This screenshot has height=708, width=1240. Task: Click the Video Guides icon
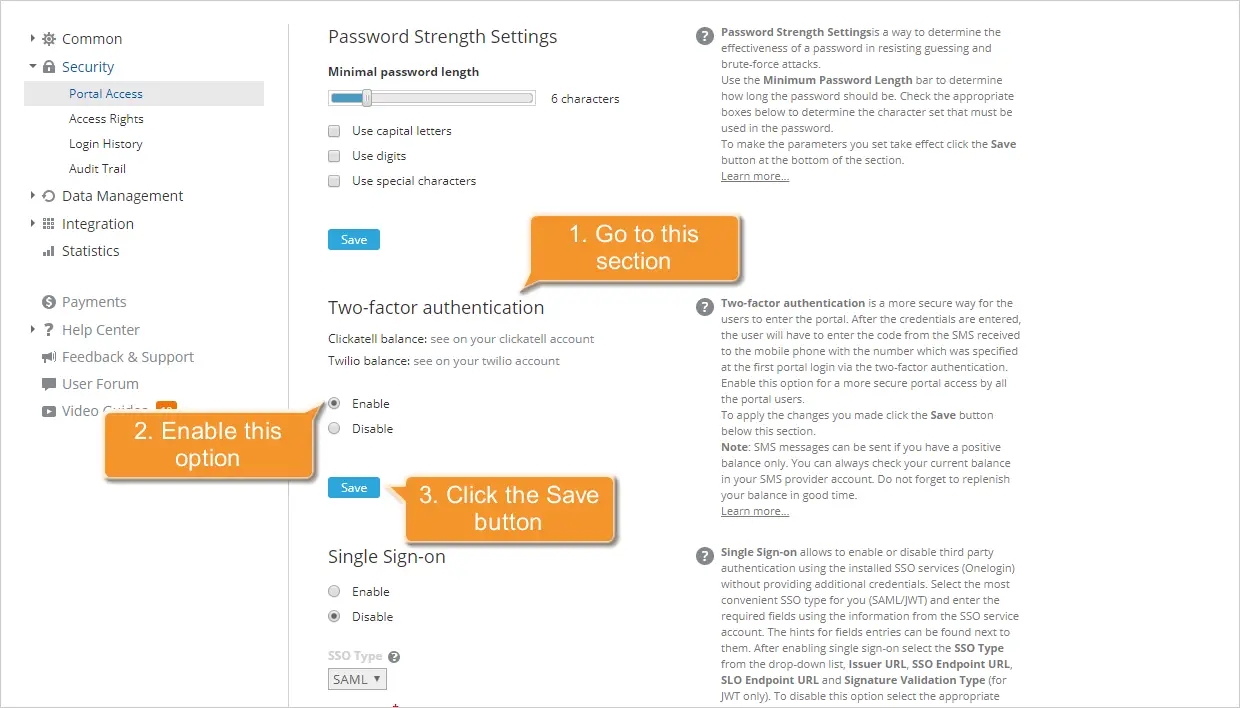tap(48, 410)
